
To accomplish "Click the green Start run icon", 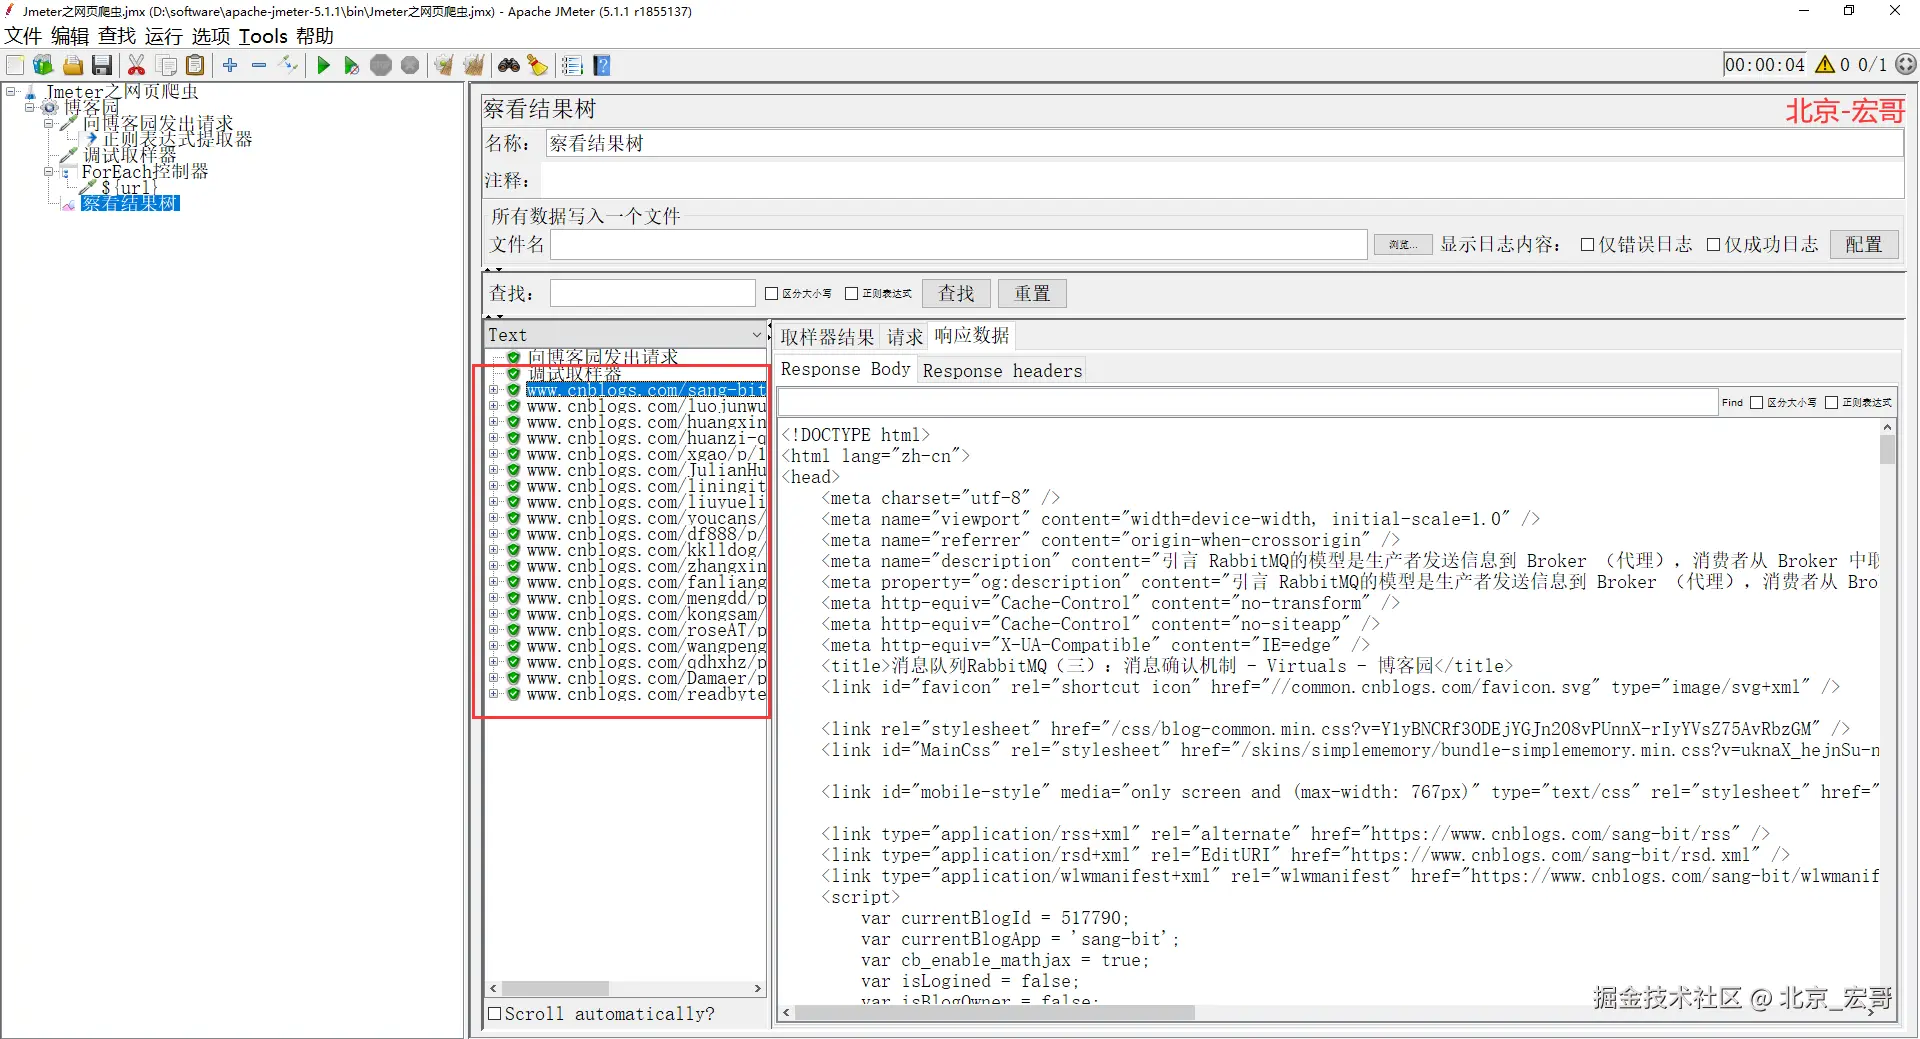I will (x=323, y=66).
